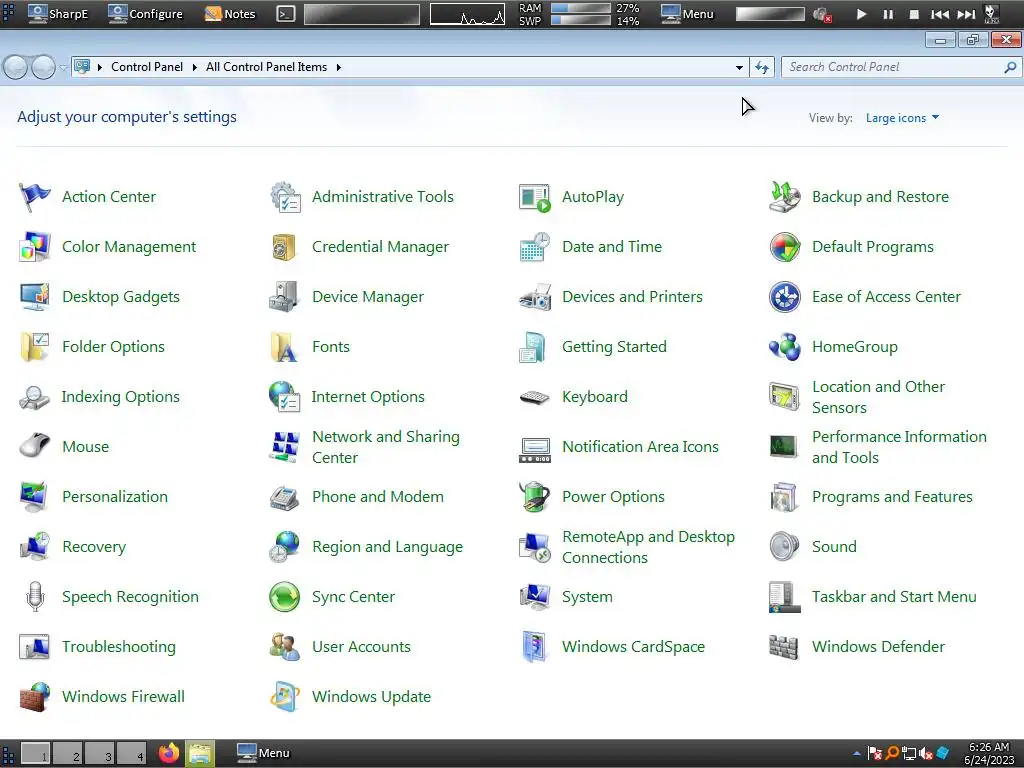This screenshot has width=1024, height=768.
Task: Open the Color Management icon
Action: click(x=35, y=247)
